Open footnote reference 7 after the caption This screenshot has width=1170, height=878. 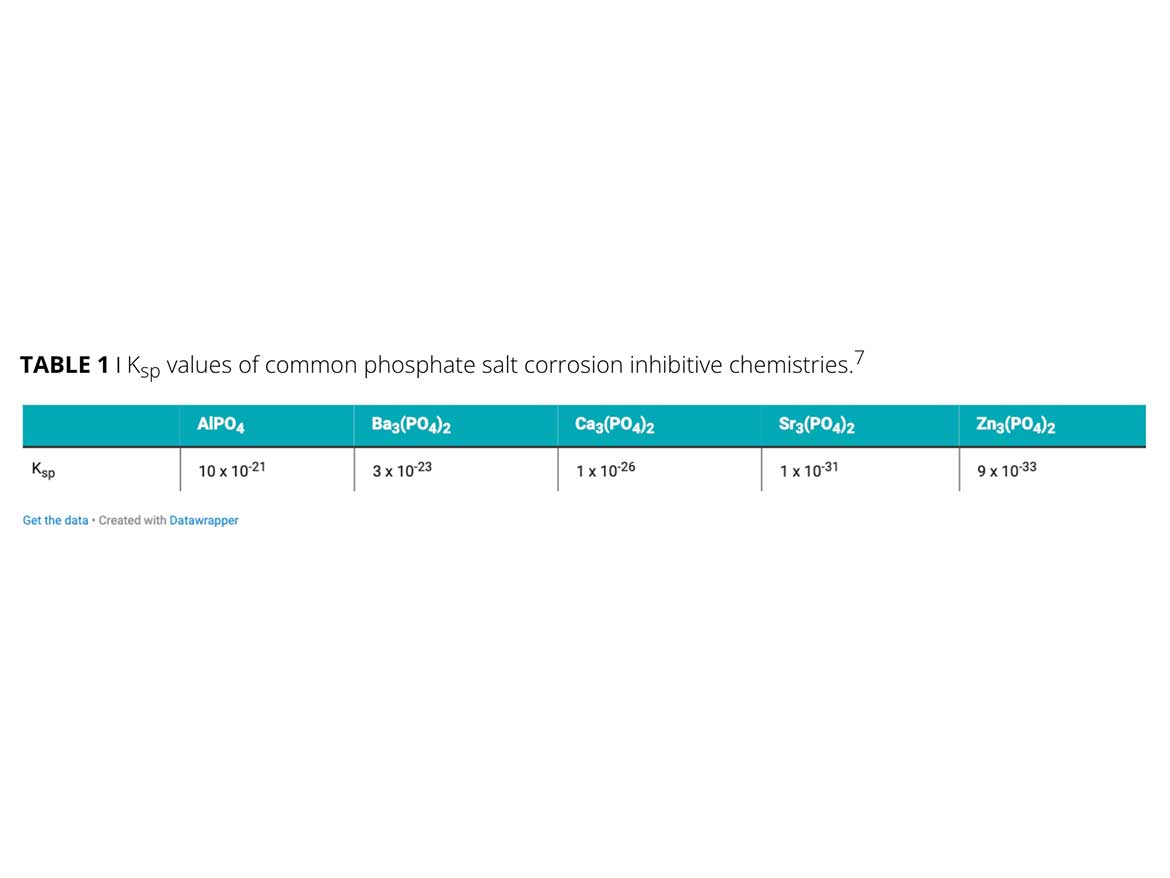point(858,358)
